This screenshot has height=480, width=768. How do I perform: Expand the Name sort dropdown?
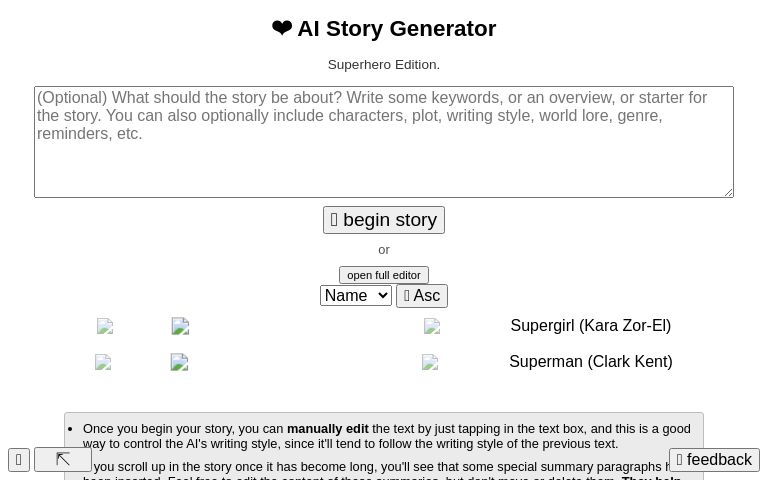[x=355, y=296]
